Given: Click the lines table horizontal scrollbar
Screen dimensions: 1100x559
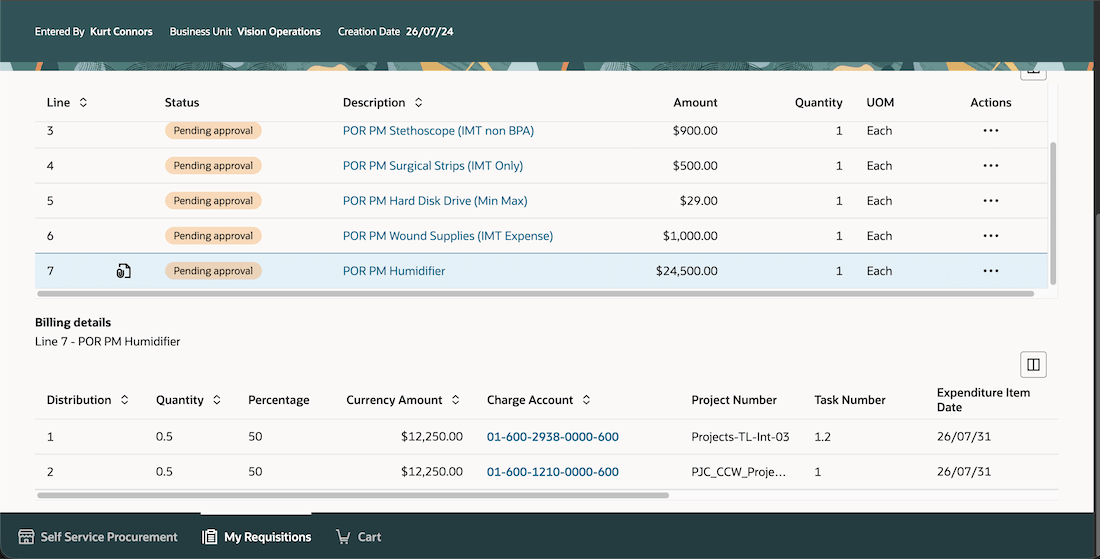Looking at the screenshot, I should (535, 294).
